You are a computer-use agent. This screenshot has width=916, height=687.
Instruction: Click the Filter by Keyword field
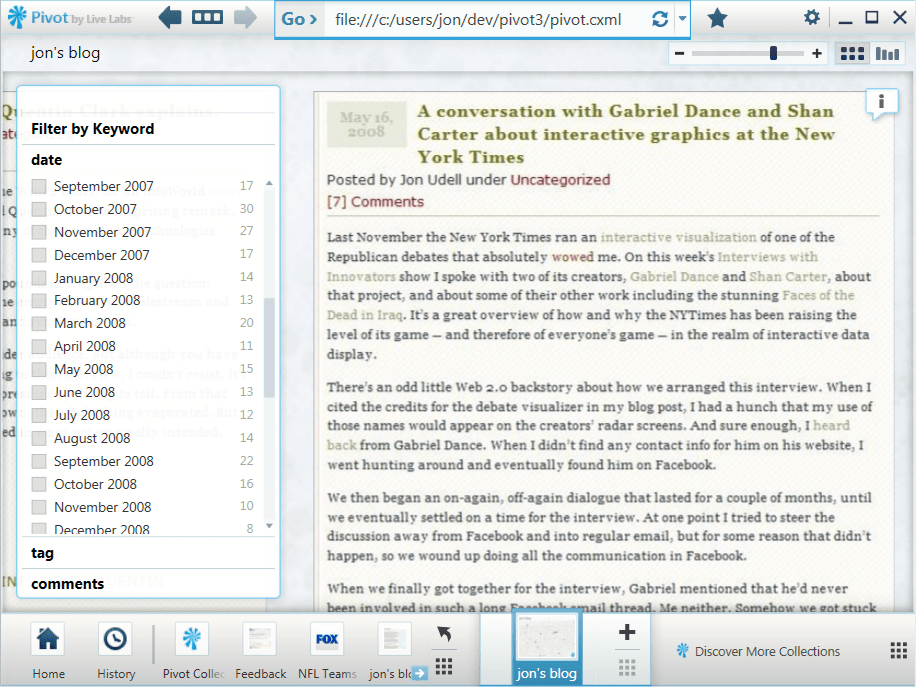pos(148,129)
